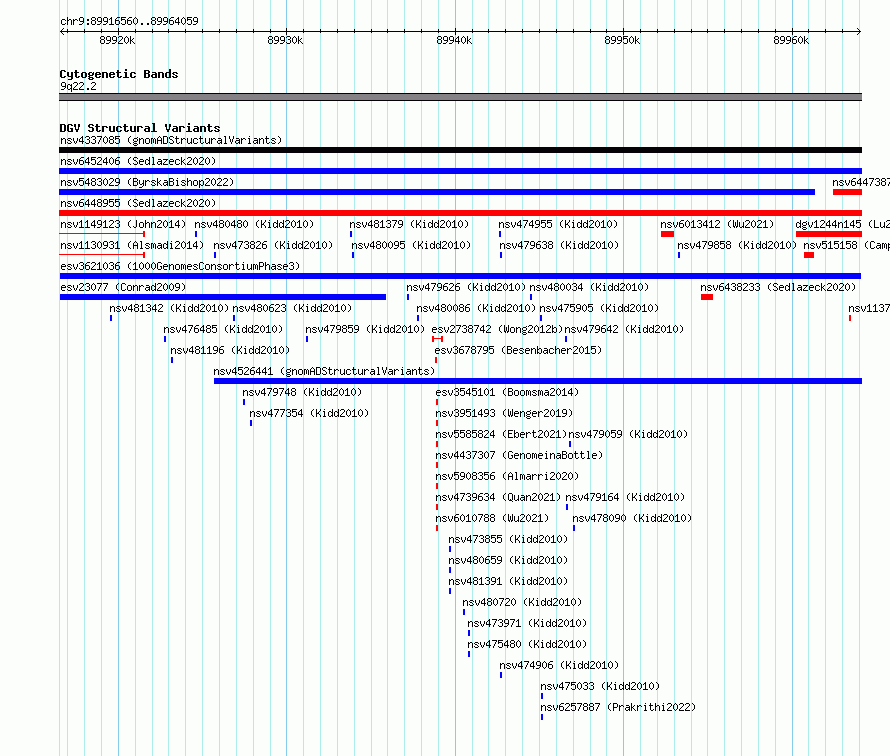The width and height of the screenshot is (890, 756).
Task: Click nsv475033 (Kidd2010) label
Action: point(600,686)
